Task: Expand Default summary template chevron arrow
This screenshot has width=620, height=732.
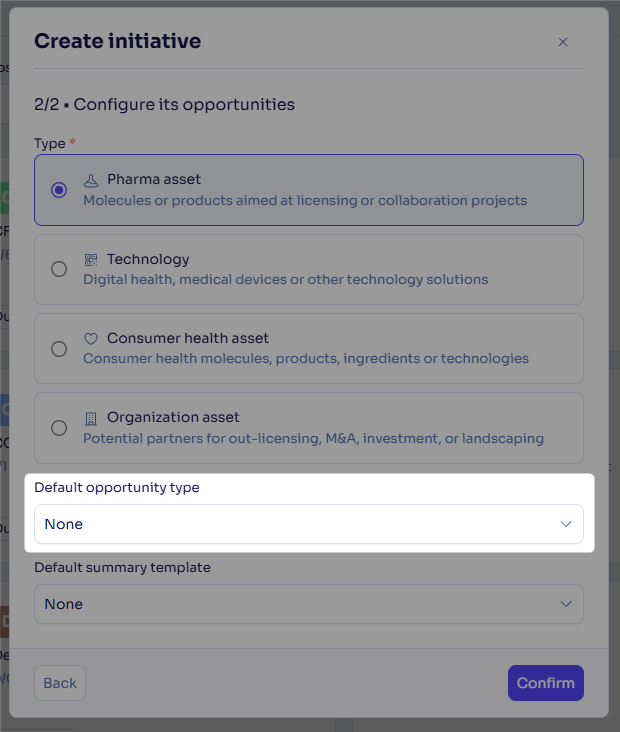Action: coord(566,604)
